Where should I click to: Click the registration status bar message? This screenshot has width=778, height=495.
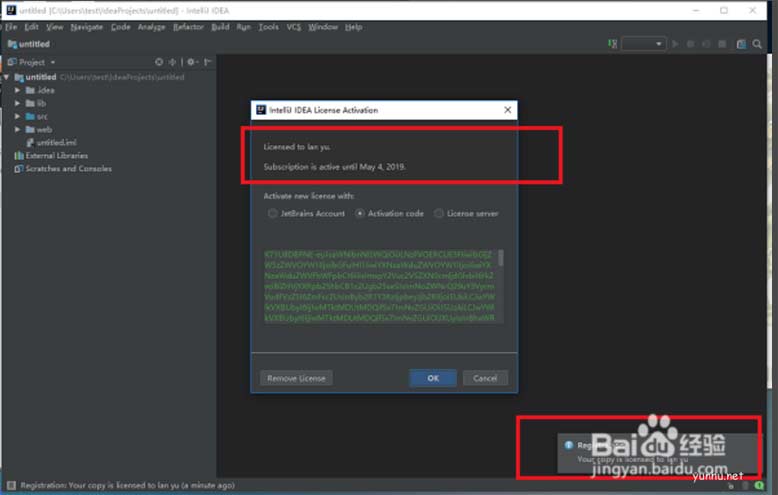tap(128, 485)
